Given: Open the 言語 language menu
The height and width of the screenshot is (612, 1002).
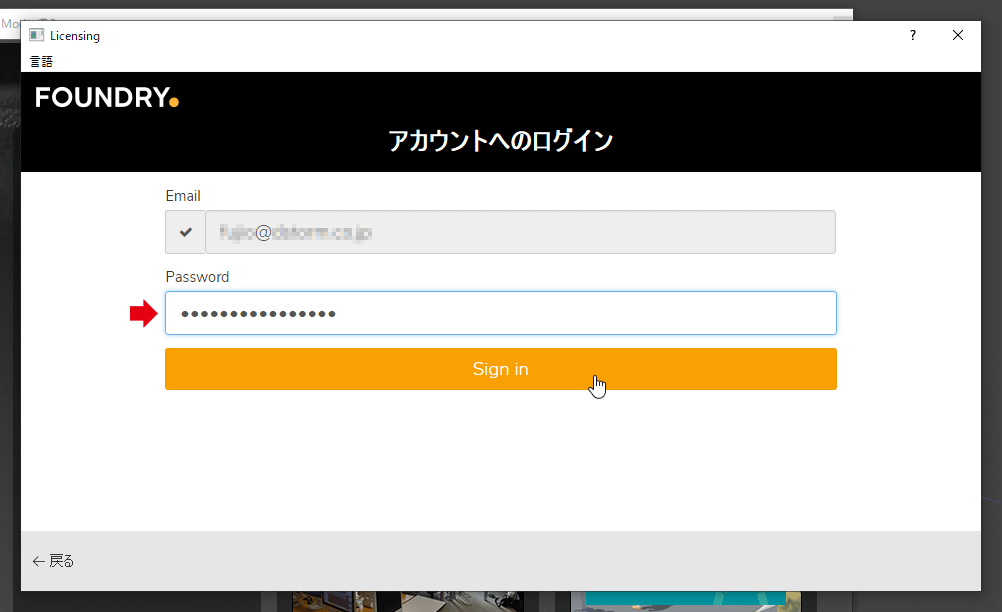Looking at the screenshot, I should coord(42,61).
